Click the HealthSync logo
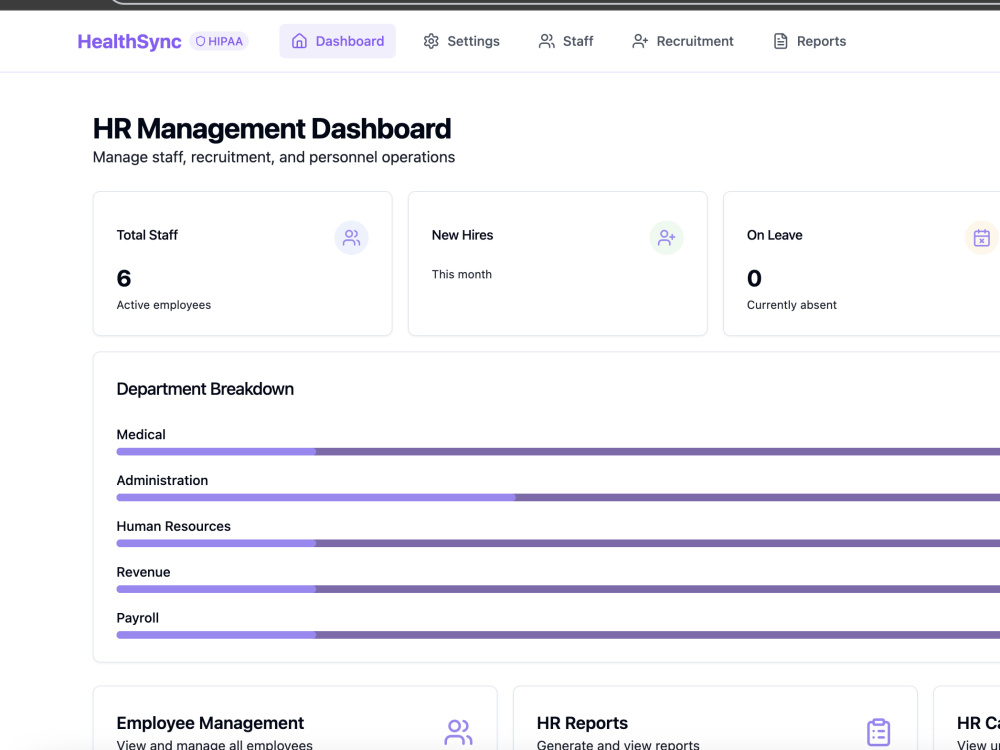The image size is (1000, 750). pyautogui.click(x=129, y=41)
